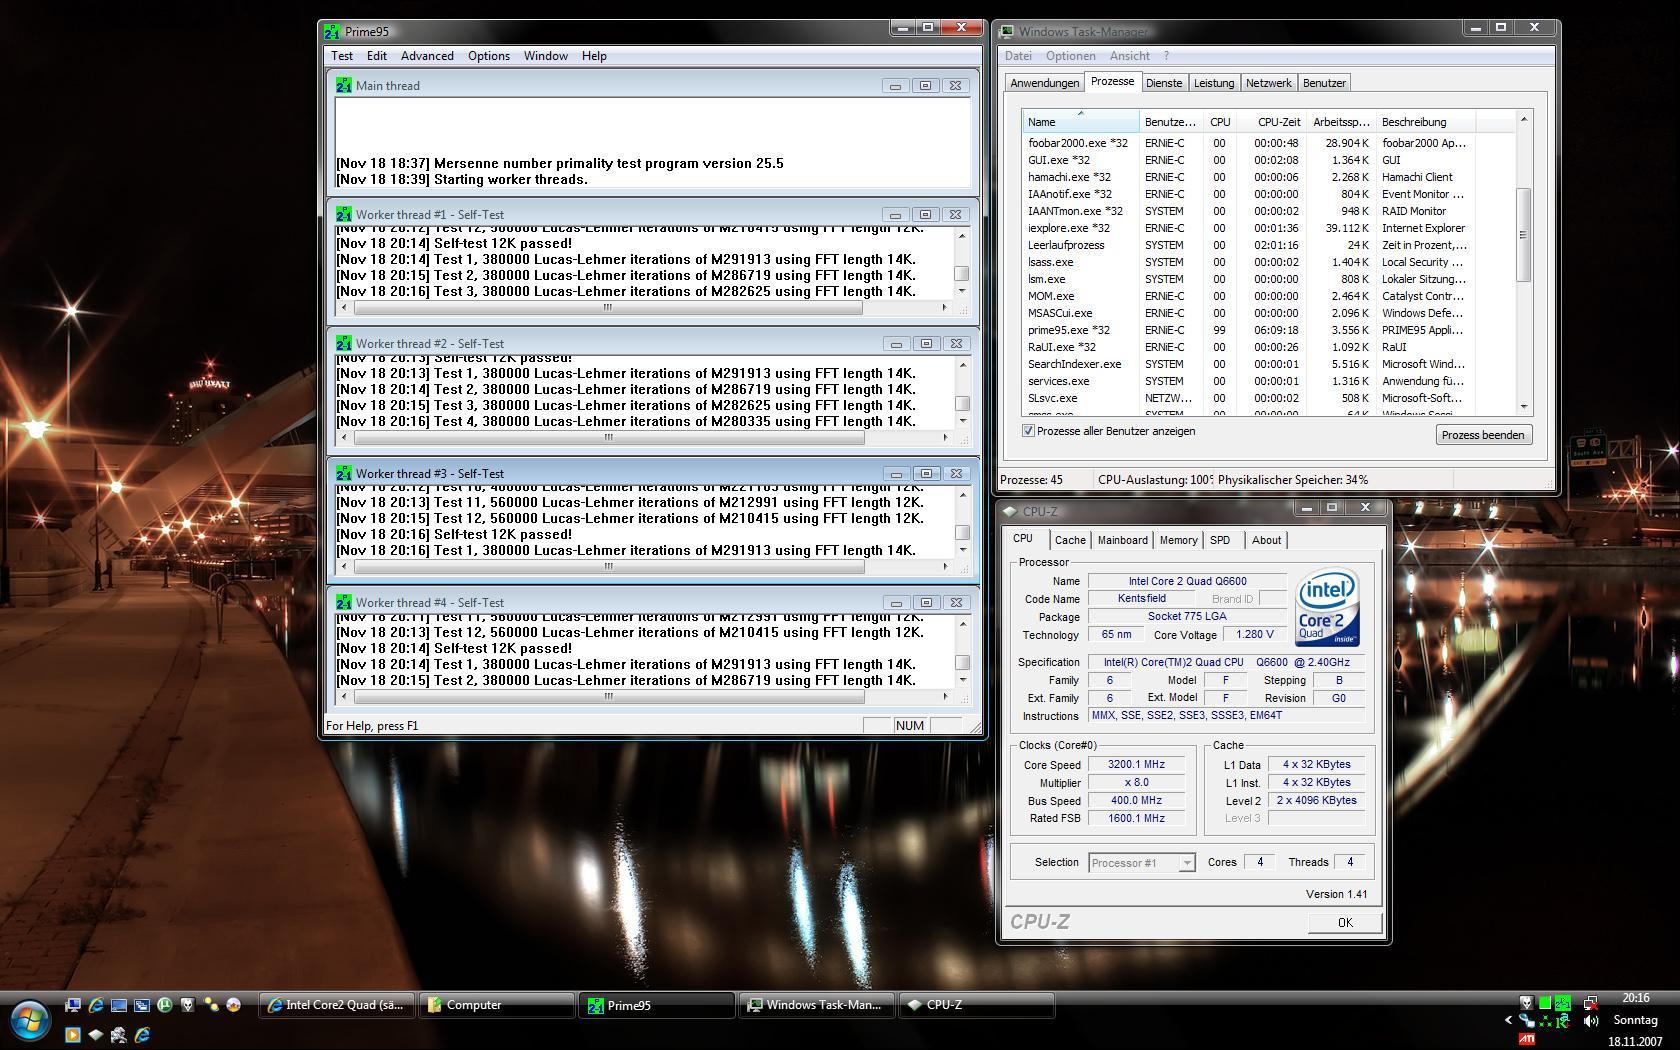Viewport: 1680px width, 1050px height.
Task: Open the lower Internet Explorer quick launch icon
Action: tap(142, 1035)
